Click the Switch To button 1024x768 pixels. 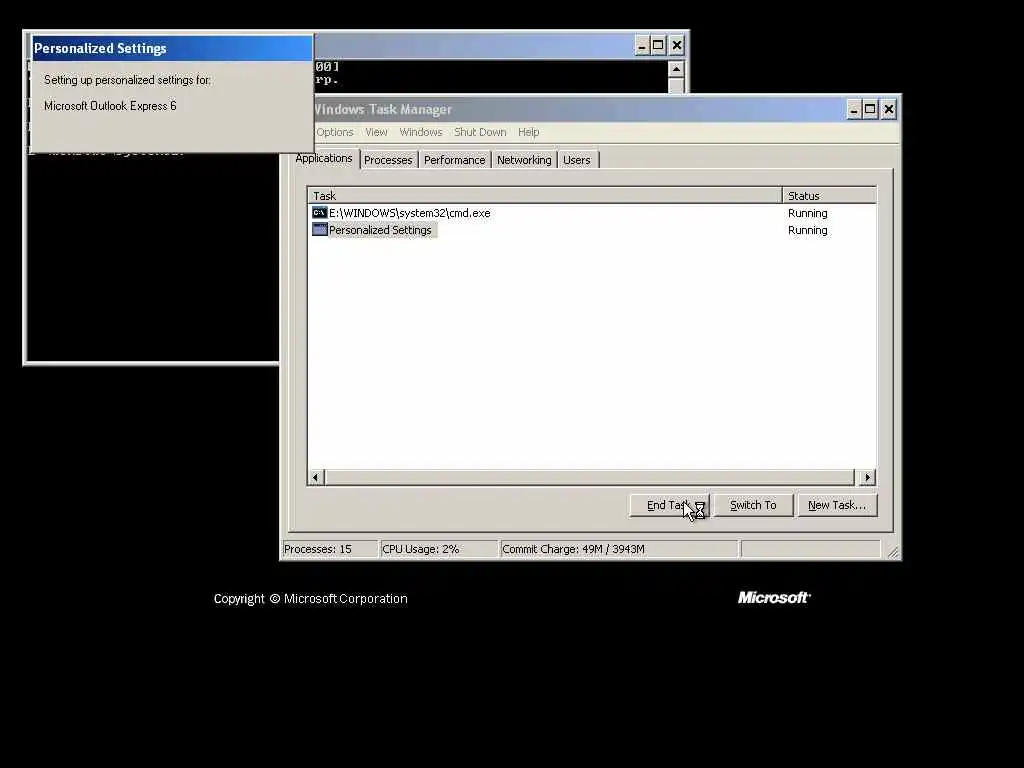coord(753,505)
